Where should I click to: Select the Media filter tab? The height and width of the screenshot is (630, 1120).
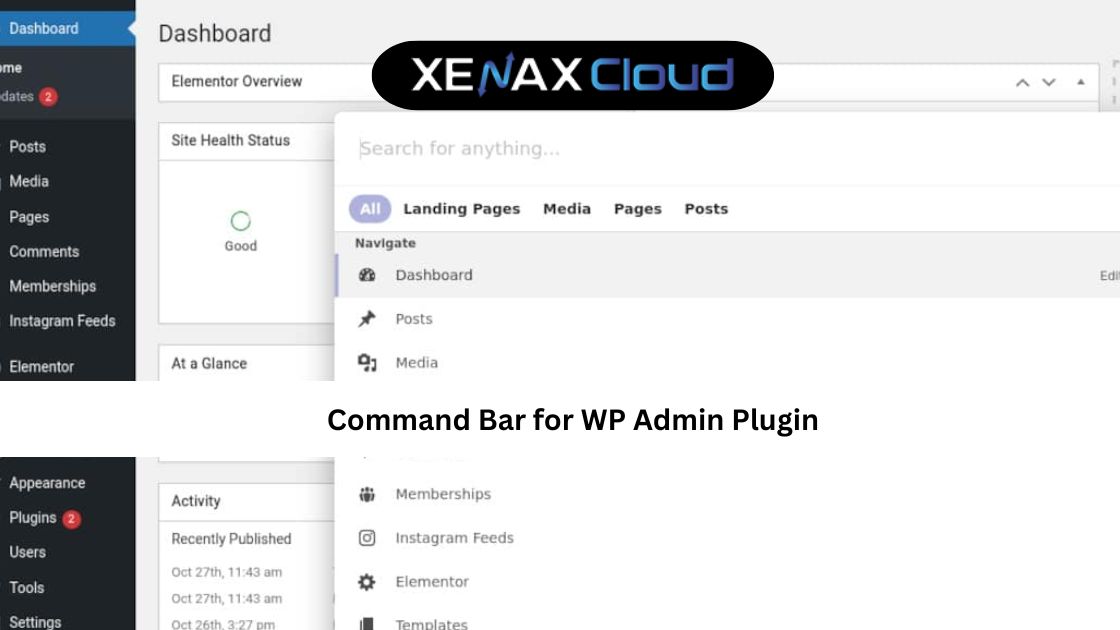tap(566, 209)
